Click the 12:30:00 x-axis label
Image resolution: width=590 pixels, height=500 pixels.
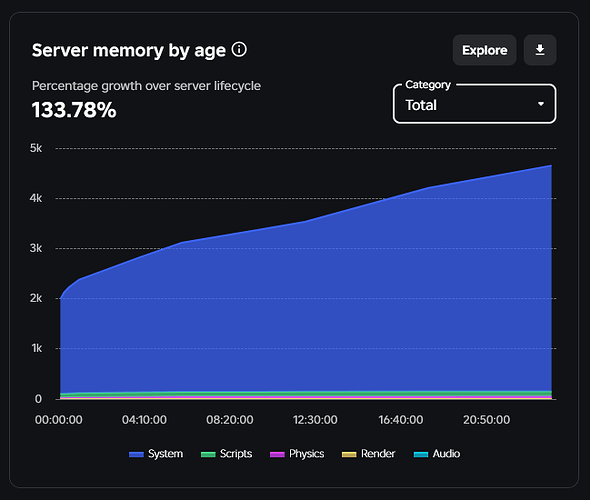pyautogui.click(x=315, y=420)
